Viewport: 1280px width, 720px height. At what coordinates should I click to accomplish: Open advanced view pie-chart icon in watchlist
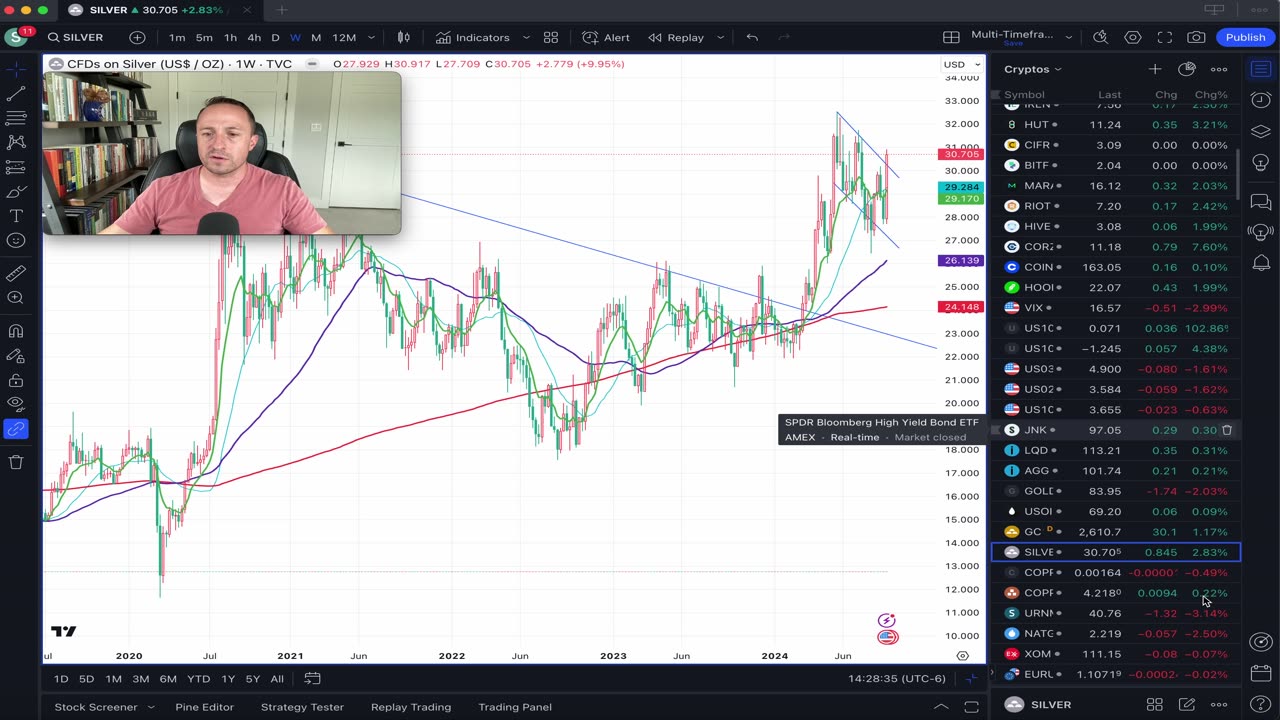(x=1187, y=69)
